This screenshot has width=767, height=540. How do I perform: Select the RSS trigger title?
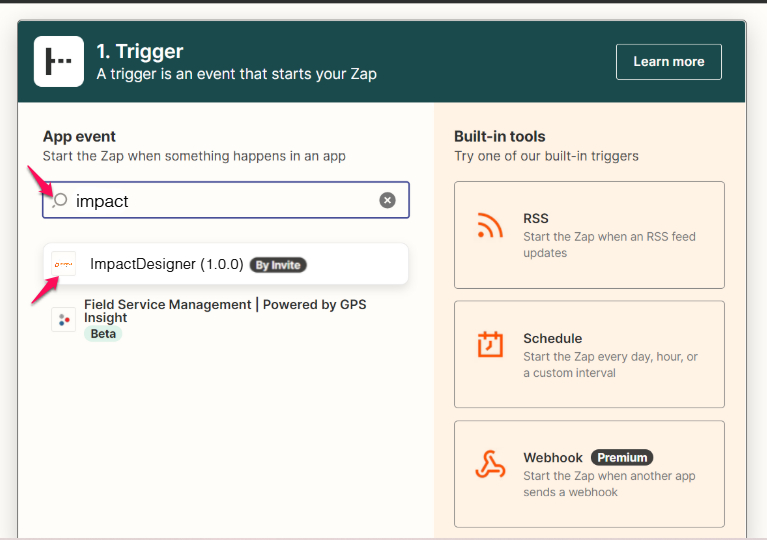click(x=536, y=218)
